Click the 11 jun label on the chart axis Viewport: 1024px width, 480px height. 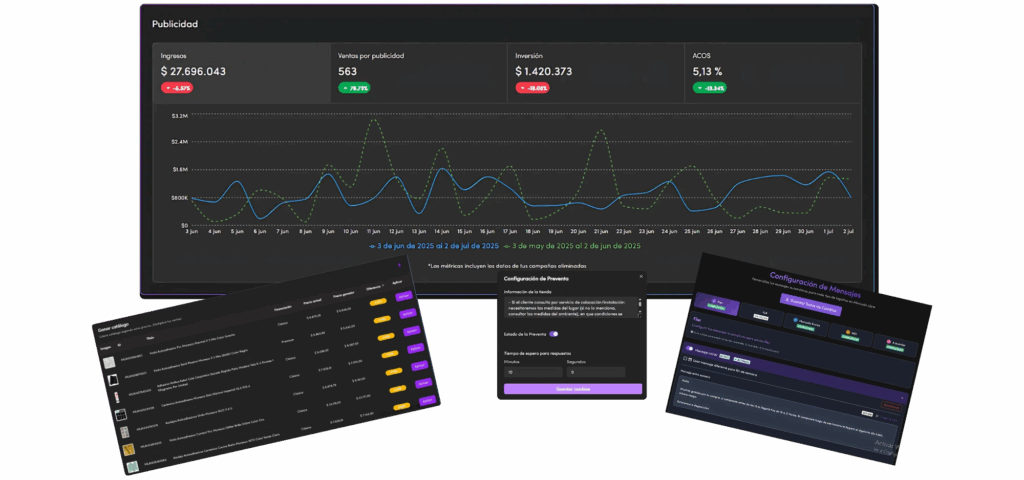pos(374,231)
